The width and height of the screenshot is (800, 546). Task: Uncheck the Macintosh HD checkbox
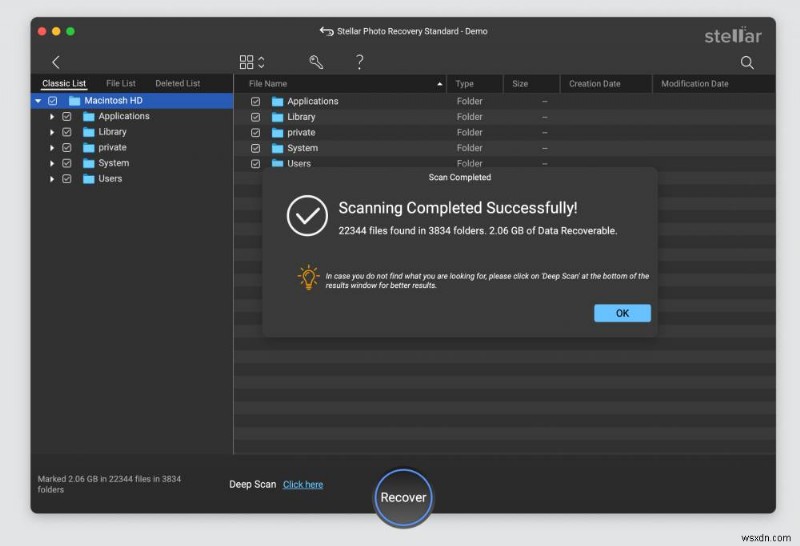click(x=53, y=101)
